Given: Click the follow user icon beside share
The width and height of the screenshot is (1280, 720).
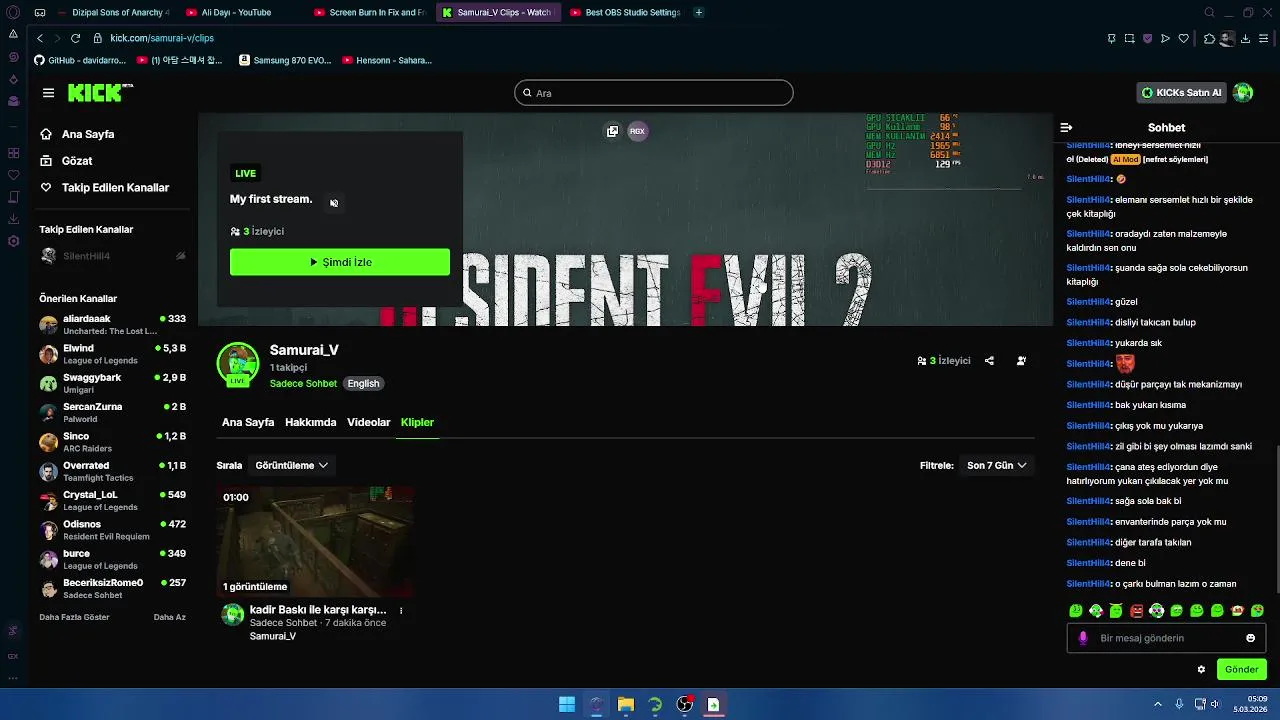Looking at the screenshot, I should (x=1021, y=361).
